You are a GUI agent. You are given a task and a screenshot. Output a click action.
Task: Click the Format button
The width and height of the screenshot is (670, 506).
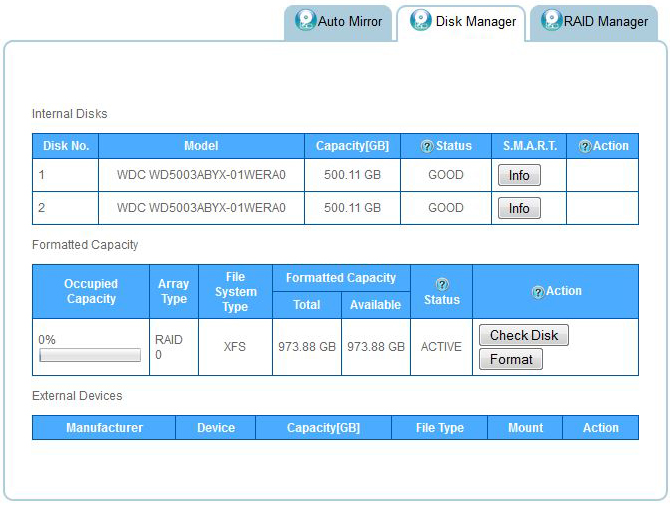coord(511,359)
